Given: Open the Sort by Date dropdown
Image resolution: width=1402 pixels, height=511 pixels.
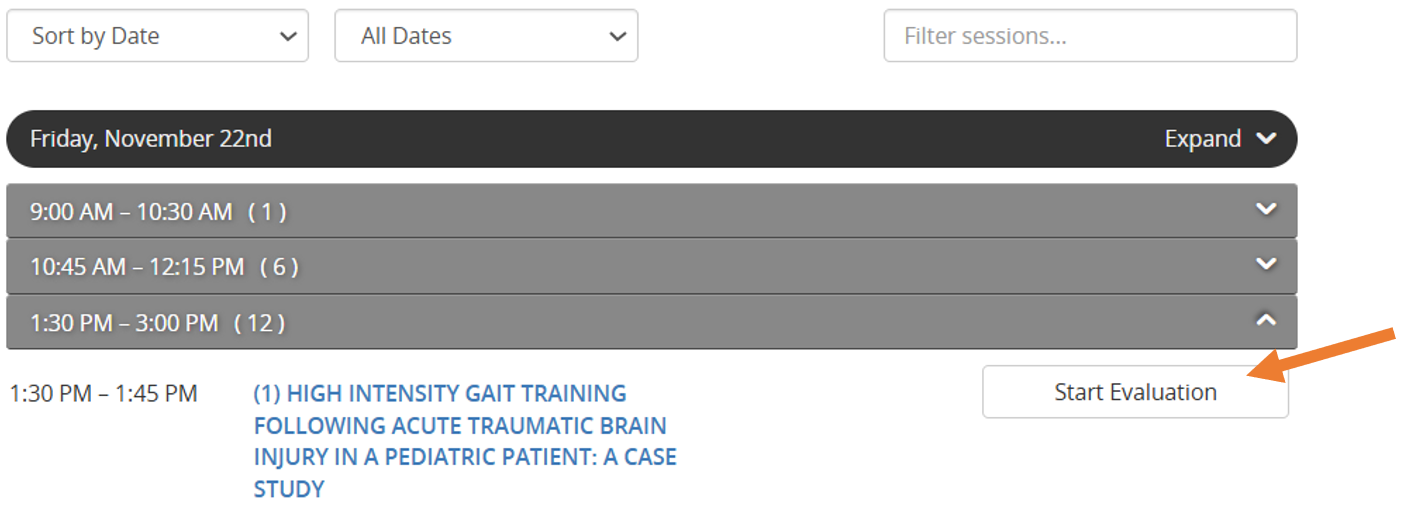Looking at the screenshot, I should [x=157, y=36].
